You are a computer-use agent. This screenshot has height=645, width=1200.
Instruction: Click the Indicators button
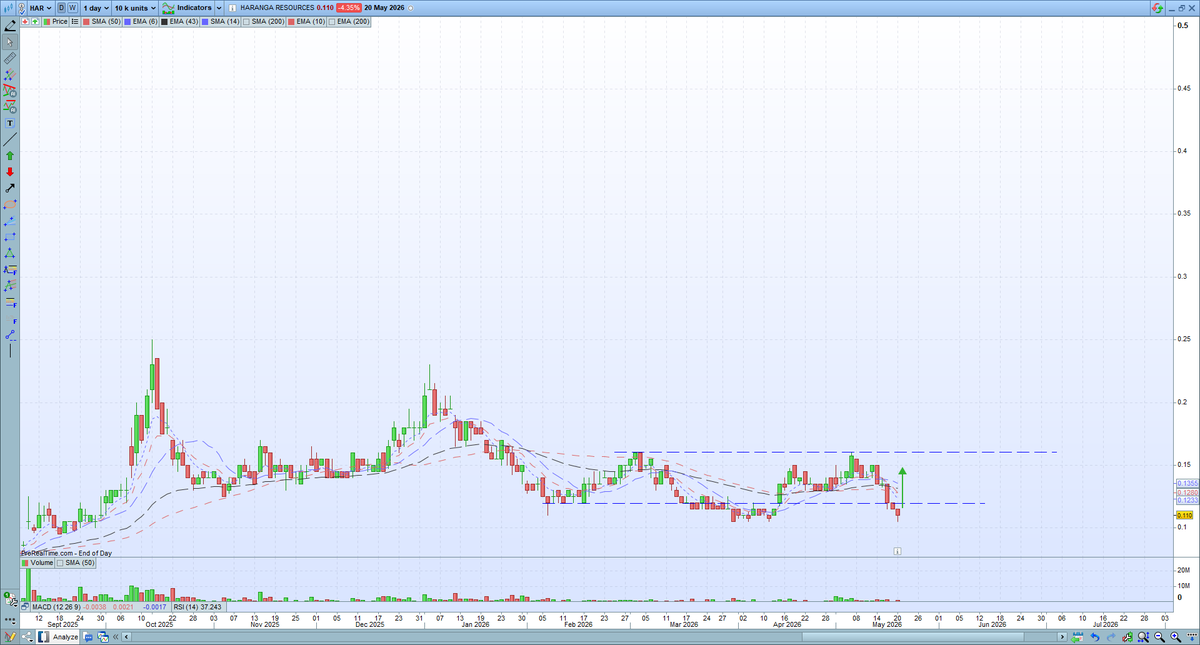point(194,7)
